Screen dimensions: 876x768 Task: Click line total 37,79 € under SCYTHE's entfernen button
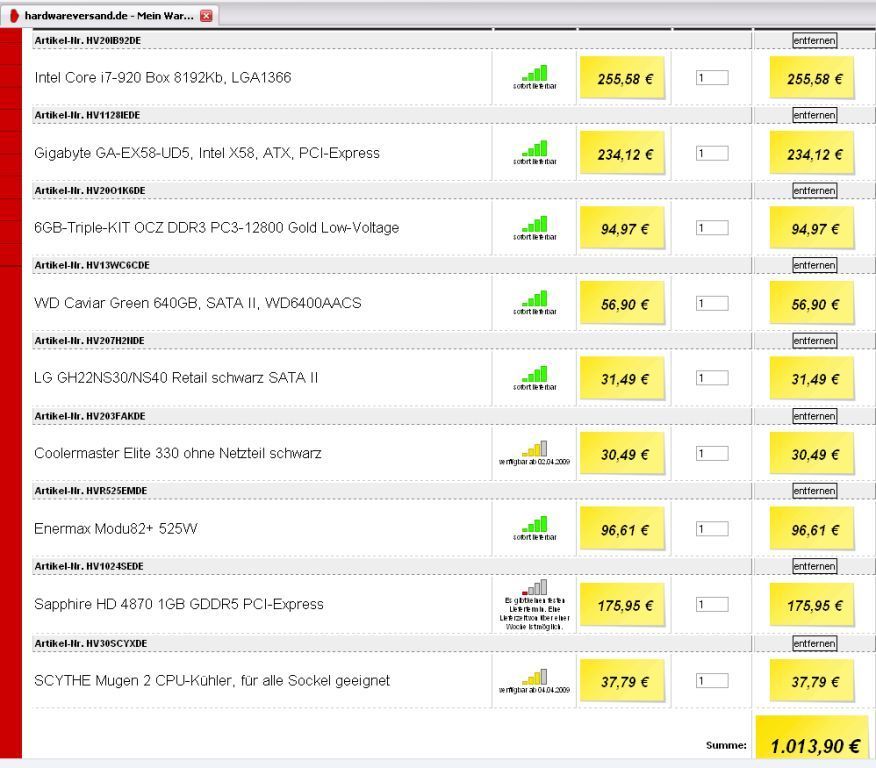click(815, 682)
